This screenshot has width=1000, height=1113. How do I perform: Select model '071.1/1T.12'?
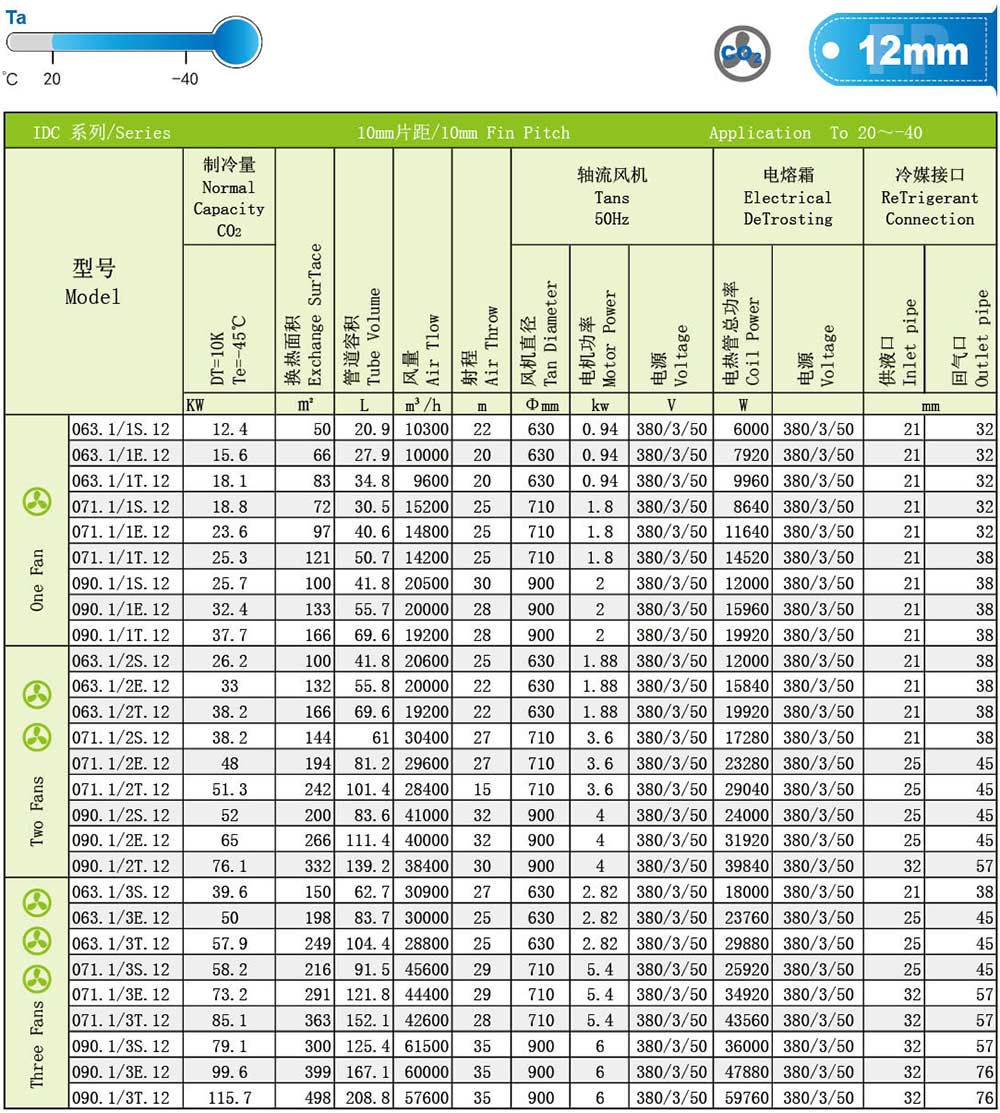pyautogui.click(x=121, y=558)
